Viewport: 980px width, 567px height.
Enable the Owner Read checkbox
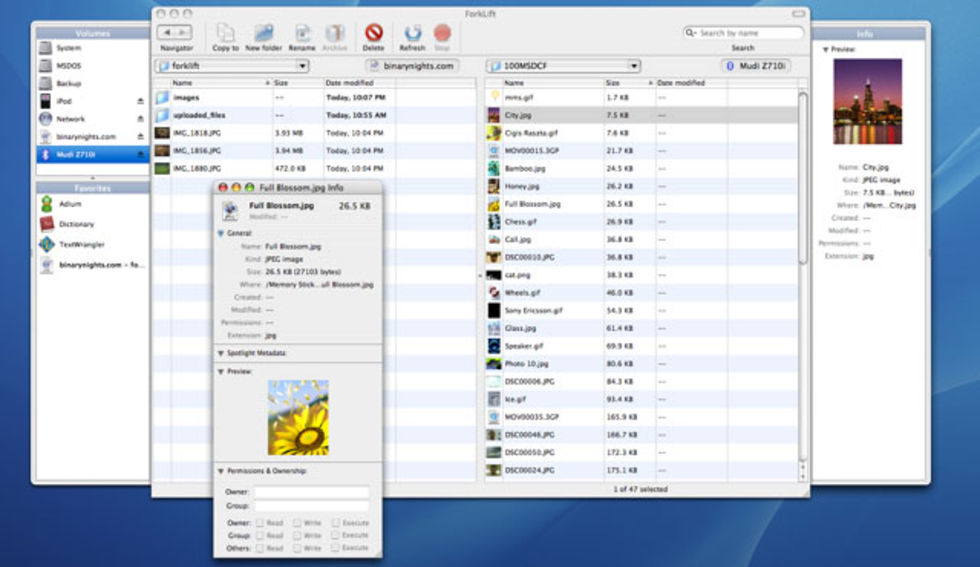pyautogui.click(x=260, y=522)
